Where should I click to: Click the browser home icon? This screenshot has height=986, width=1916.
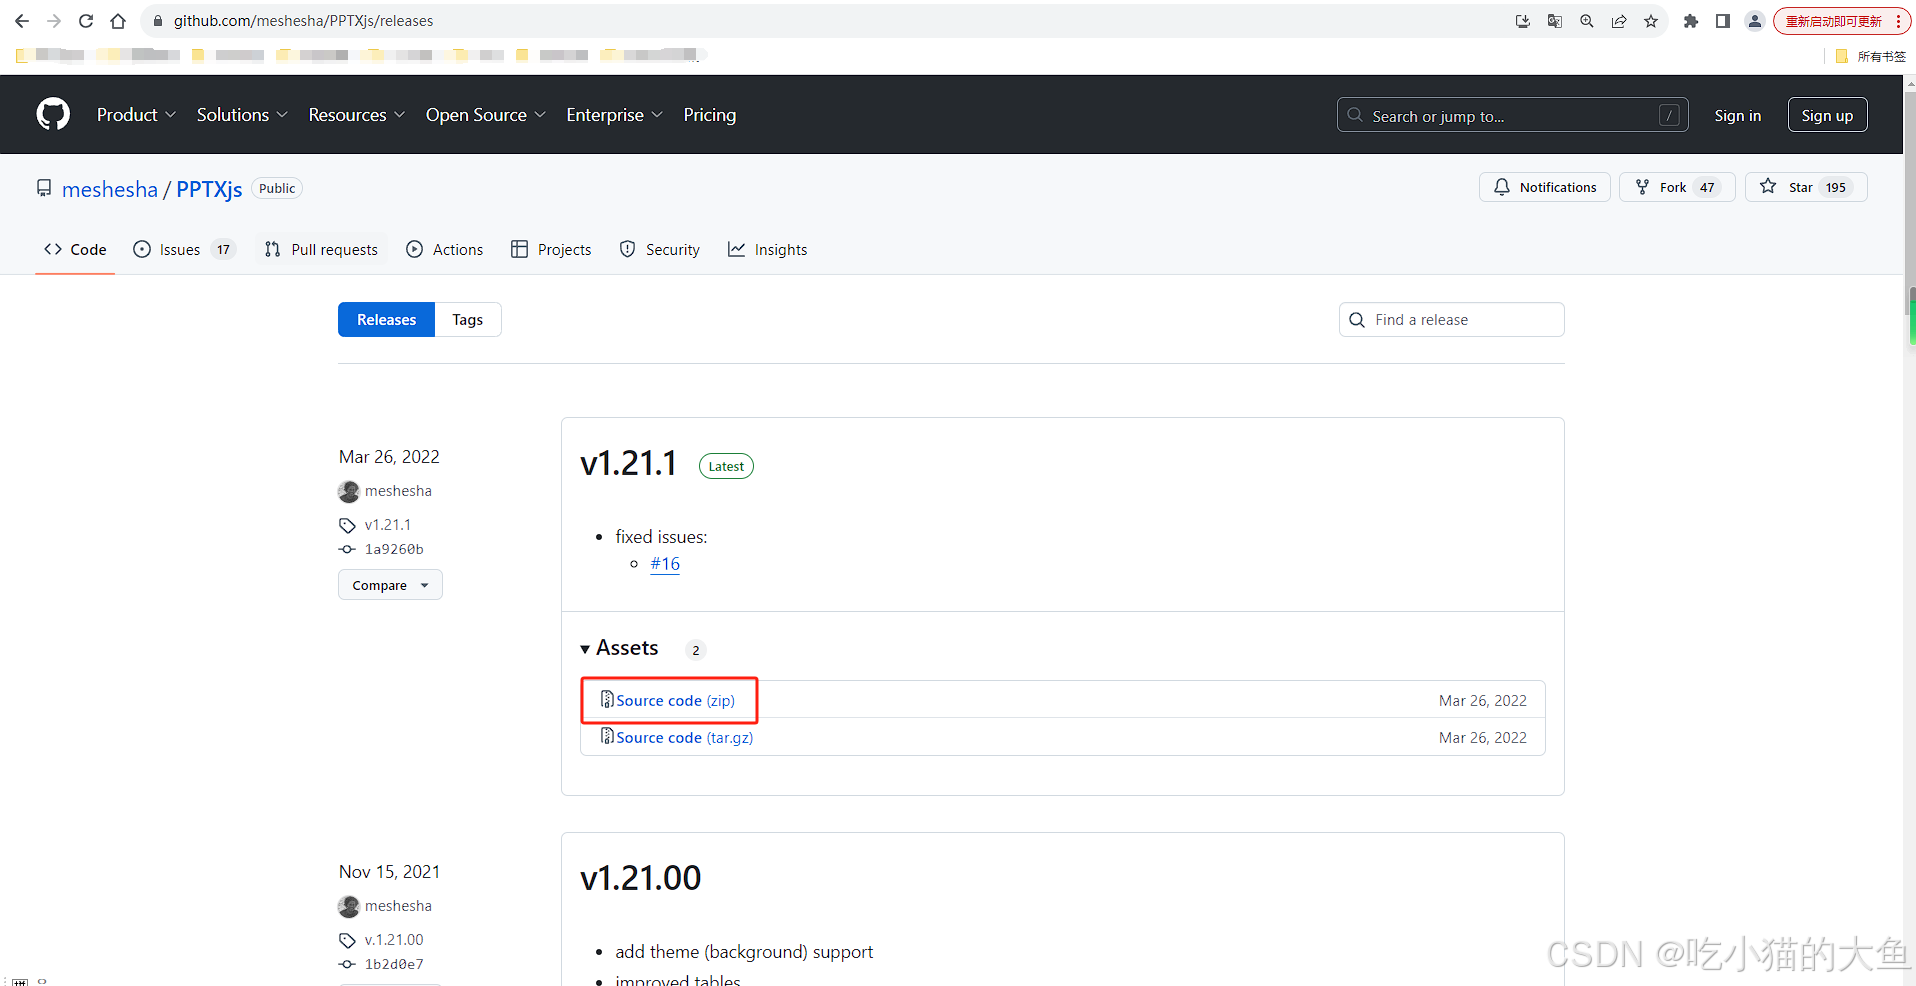pyautogui.click(x=118, y=21)
